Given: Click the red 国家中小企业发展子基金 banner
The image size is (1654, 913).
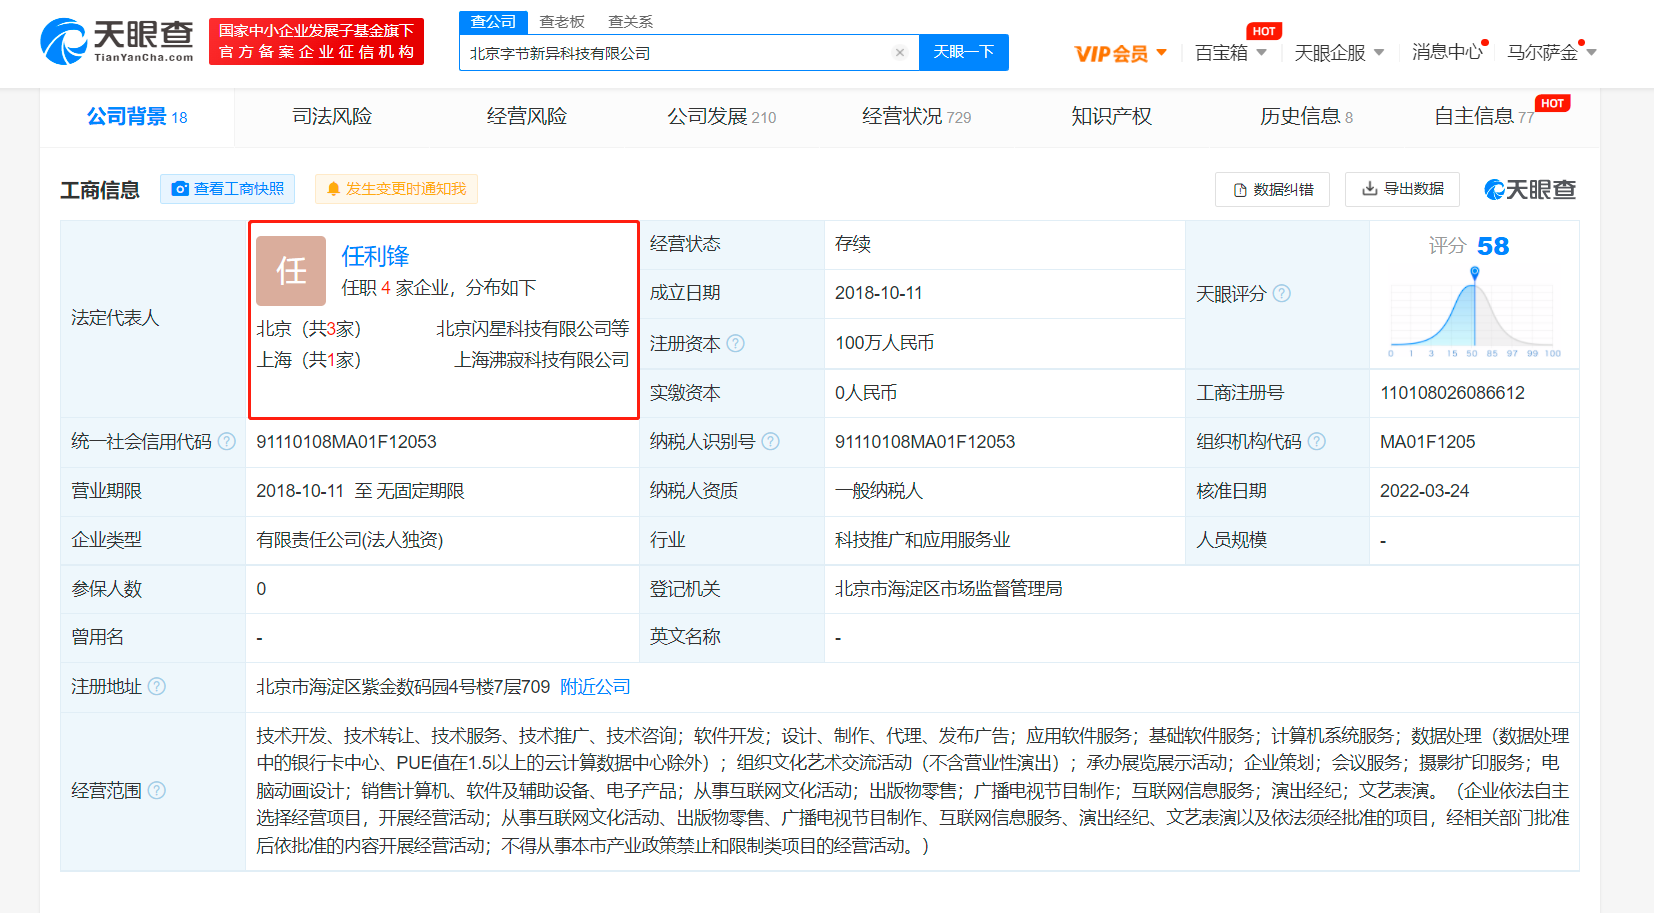Looking at the screenshot, I should 316,41.
